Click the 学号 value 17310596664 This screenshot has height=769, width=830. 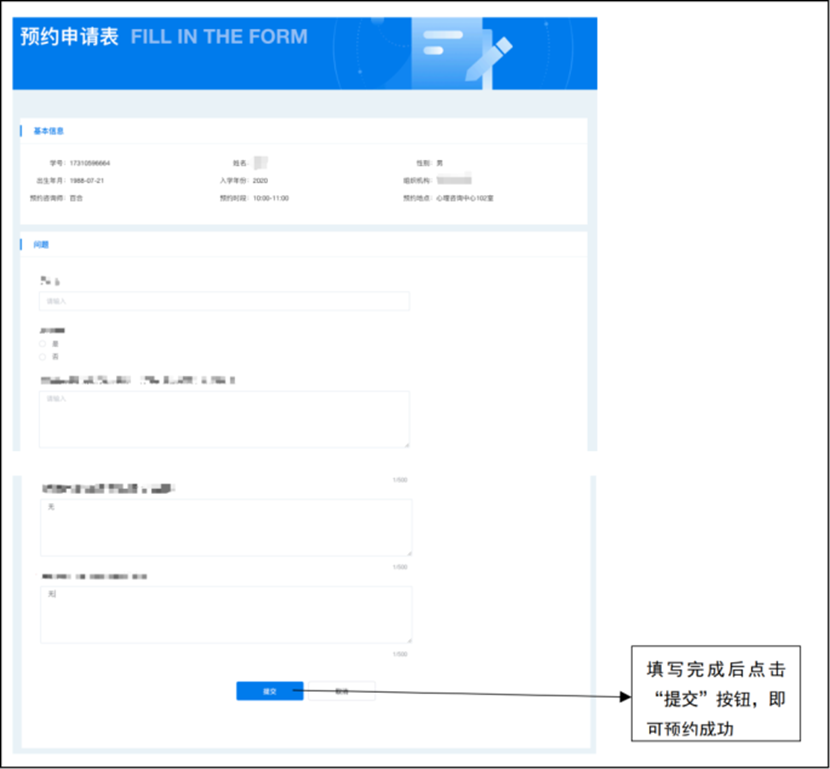pos(90,162)
